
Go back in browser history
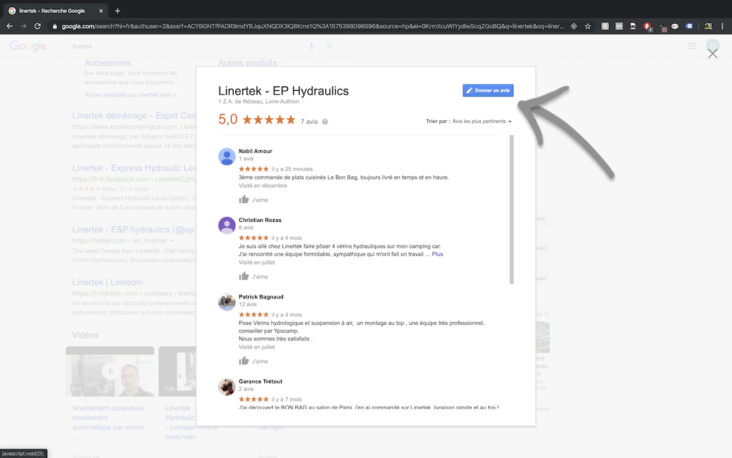tap(9, 26)
